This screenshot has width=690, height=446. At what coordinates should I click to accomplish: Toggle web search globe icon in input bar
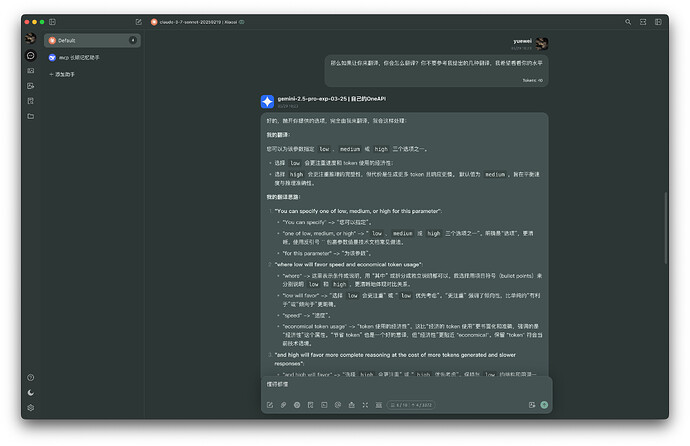click(x=297, y=405)
